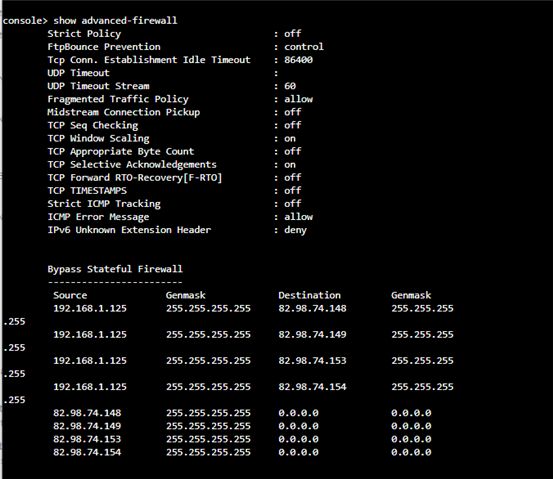Viewport: 553px width, 479px height.
Task: Click destination IP 82.98.74.153
Action: point(312,360)
